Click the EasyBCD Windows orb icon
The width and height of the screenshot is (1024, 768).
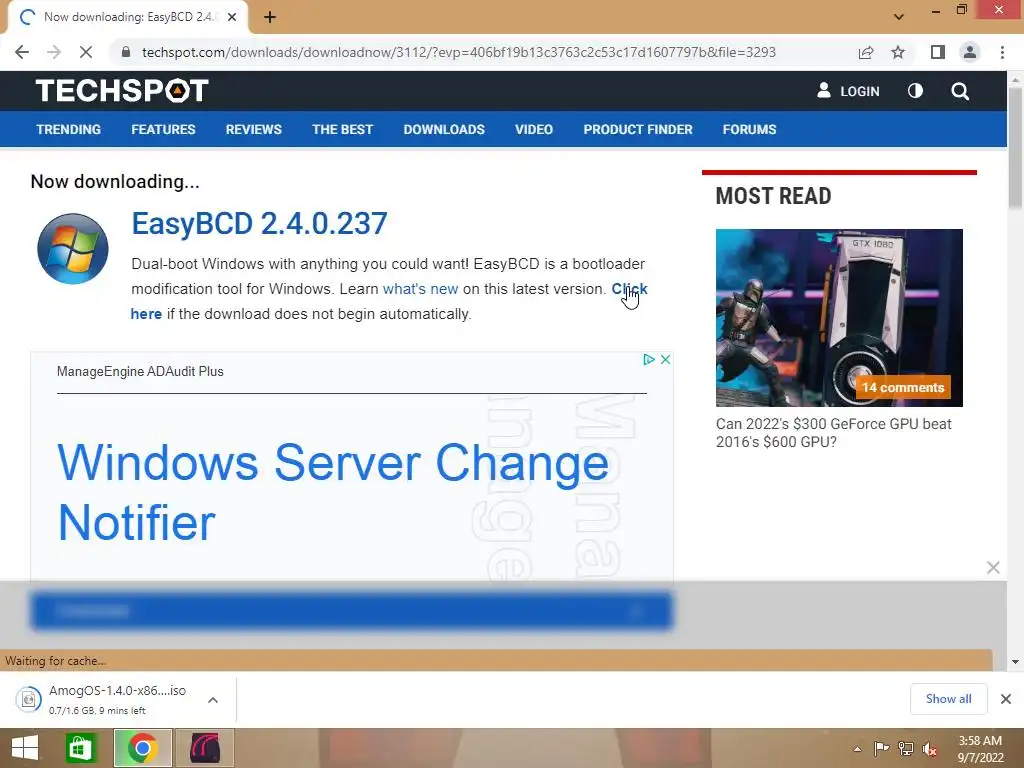[x=72, y=249]
